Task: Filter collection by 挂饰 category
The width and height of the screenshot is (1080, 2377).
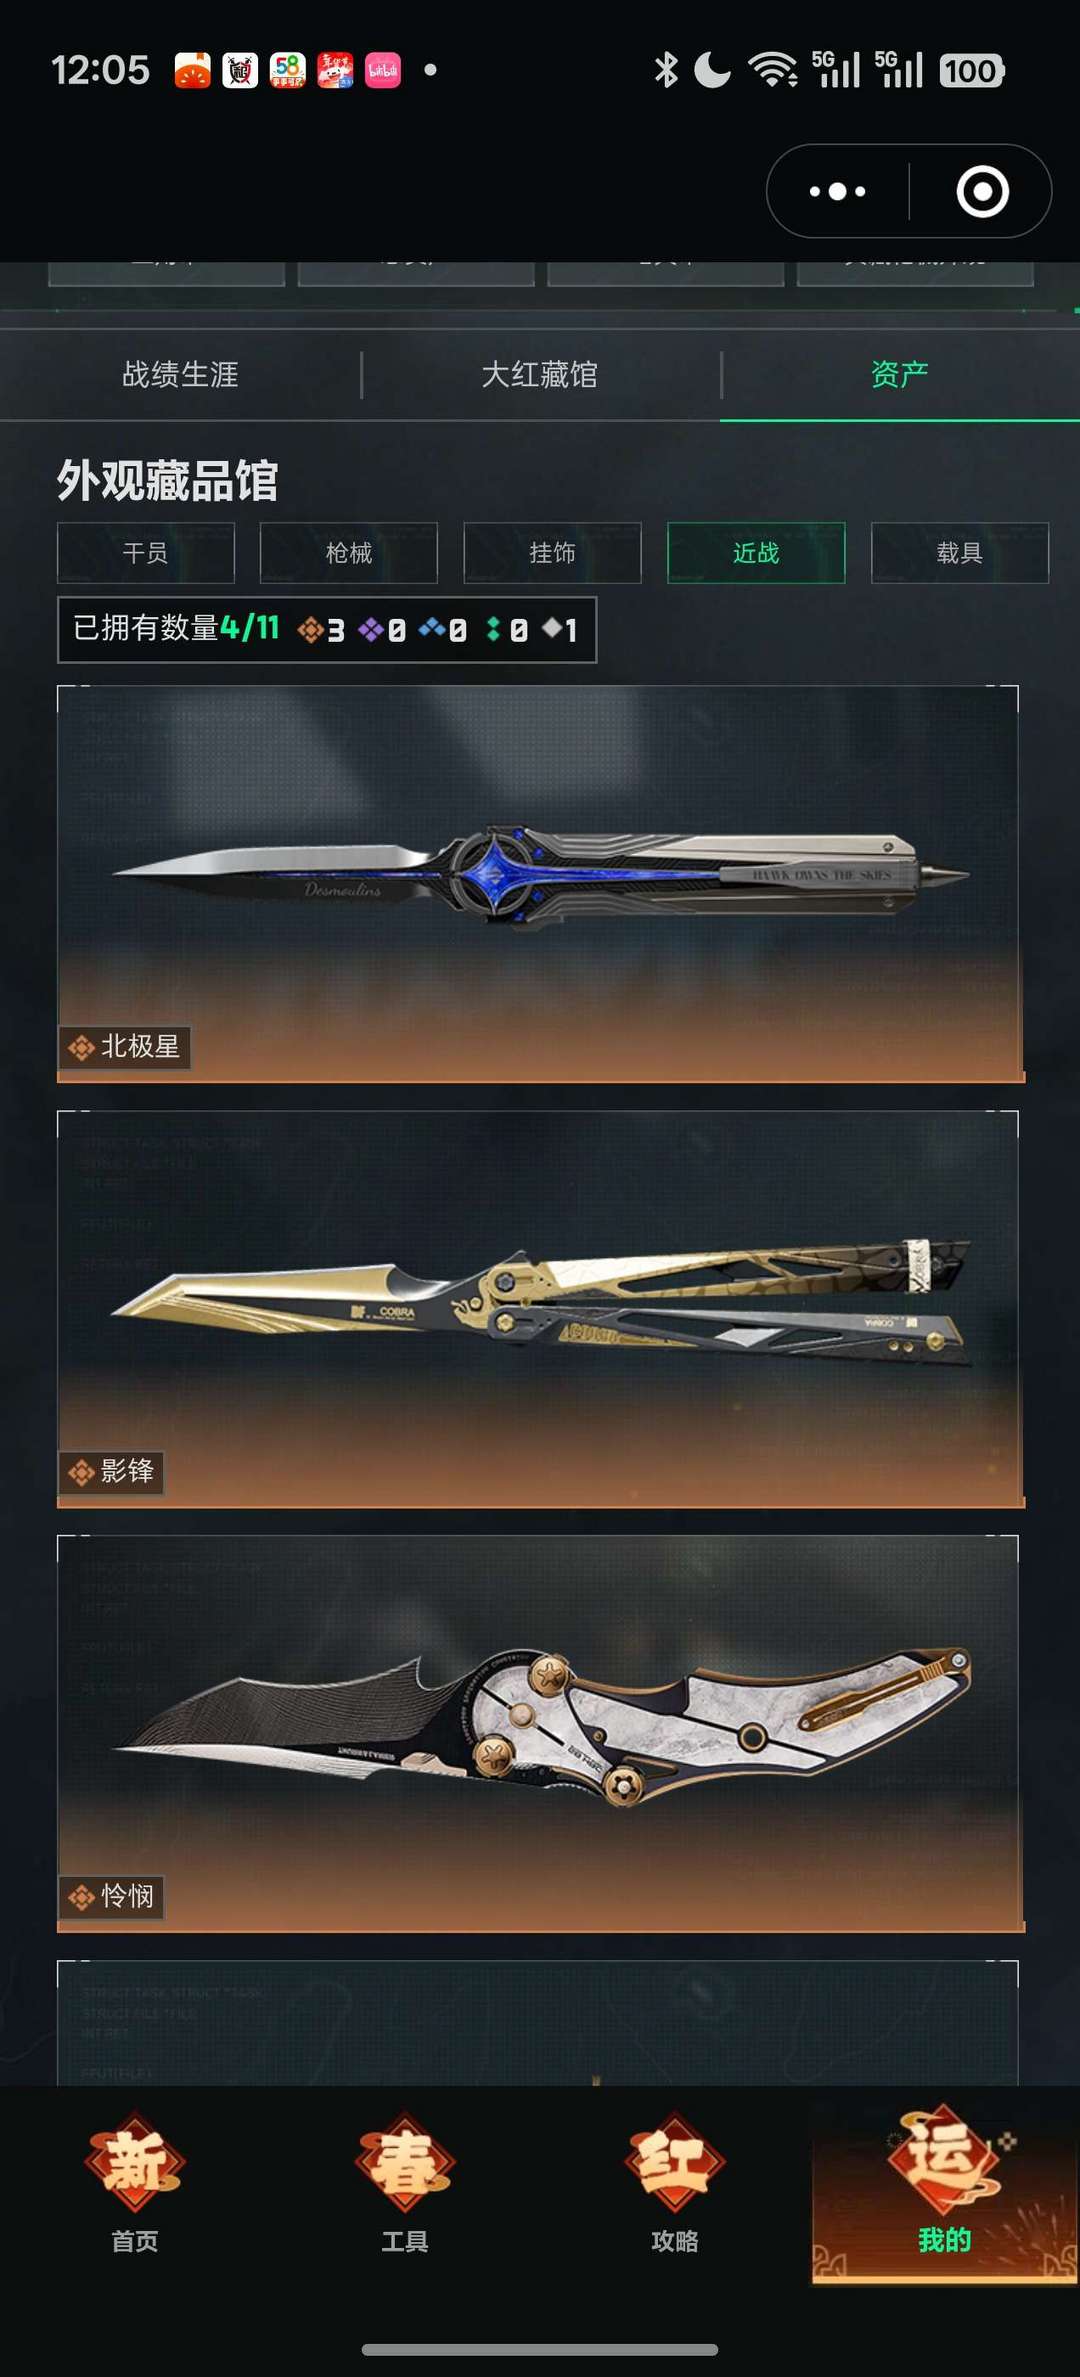Action: (x=552, y=553)
